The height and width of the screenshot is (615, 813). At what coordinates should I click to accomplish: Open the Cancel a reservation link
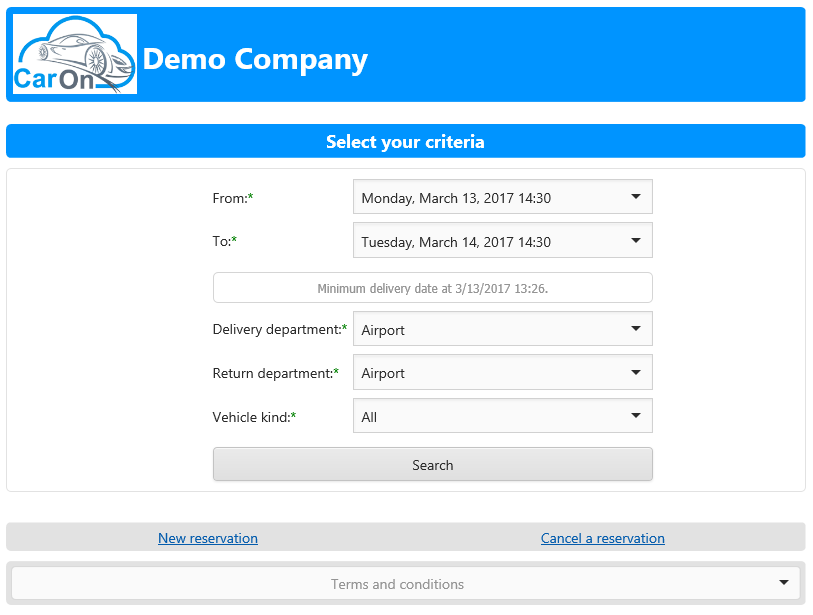pyautogui.click(x=602, y=538)
